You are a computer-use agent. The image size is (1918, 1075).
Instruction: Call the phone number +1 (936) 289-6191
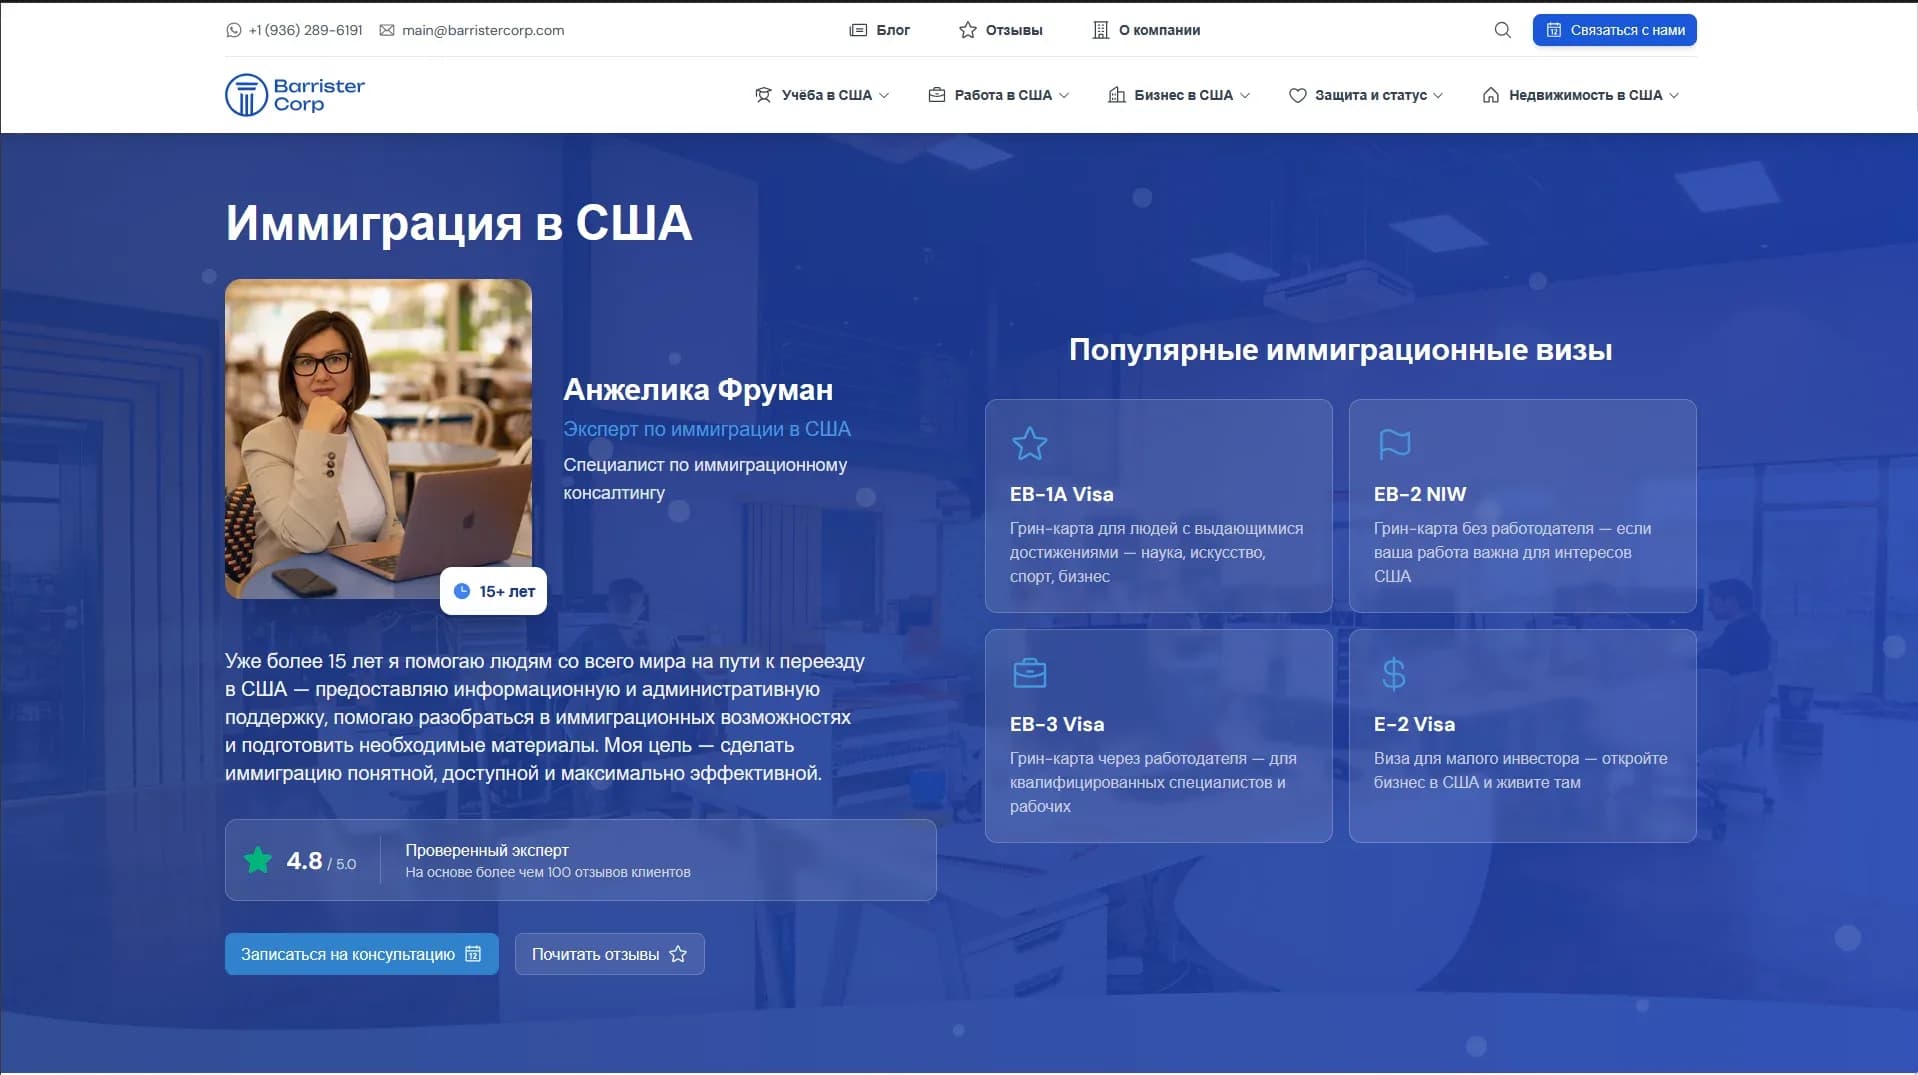click(305, 30)
